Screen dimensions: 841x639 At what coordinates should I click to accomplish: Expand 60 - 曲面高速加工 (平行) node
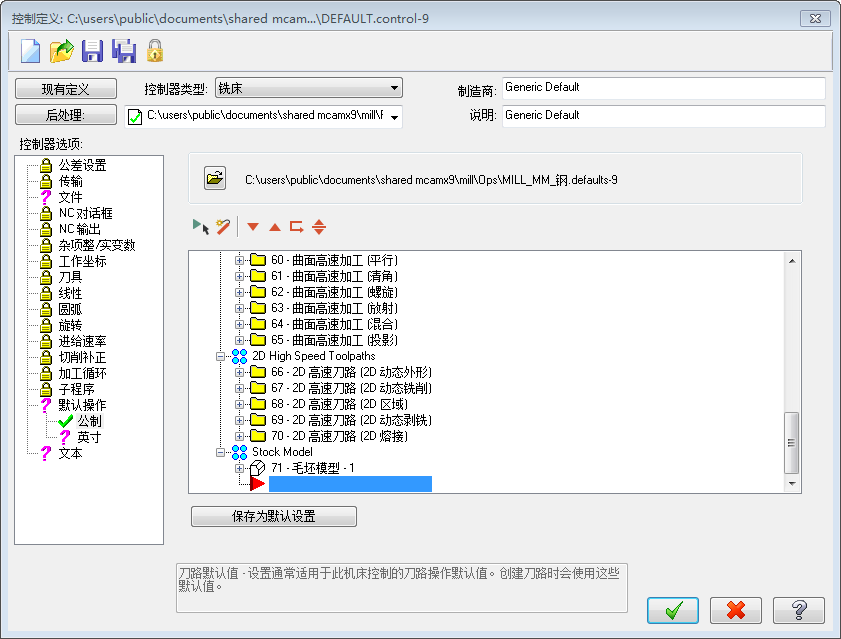[240, 261]
